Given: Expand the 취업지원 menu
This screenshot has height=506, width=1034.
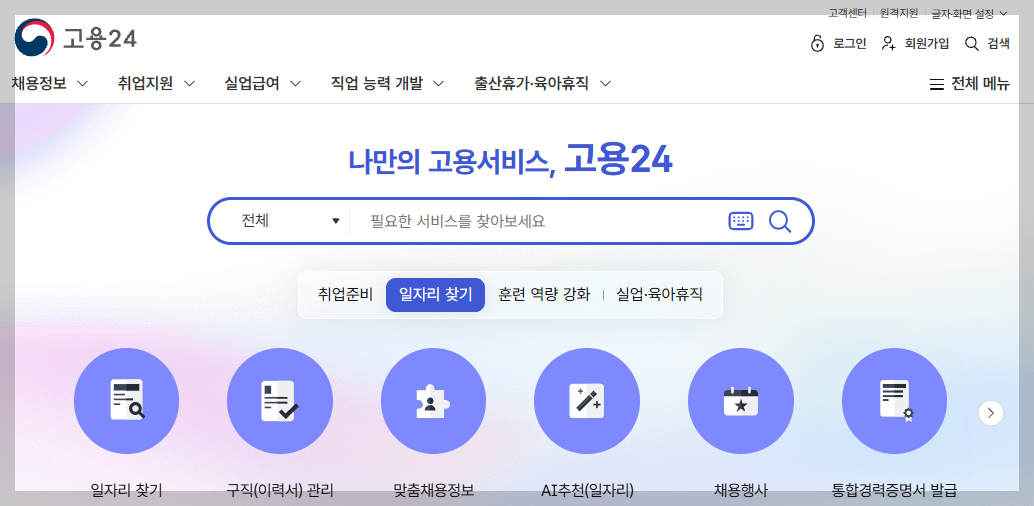Looking at the screenshot, I should (157, 84).
